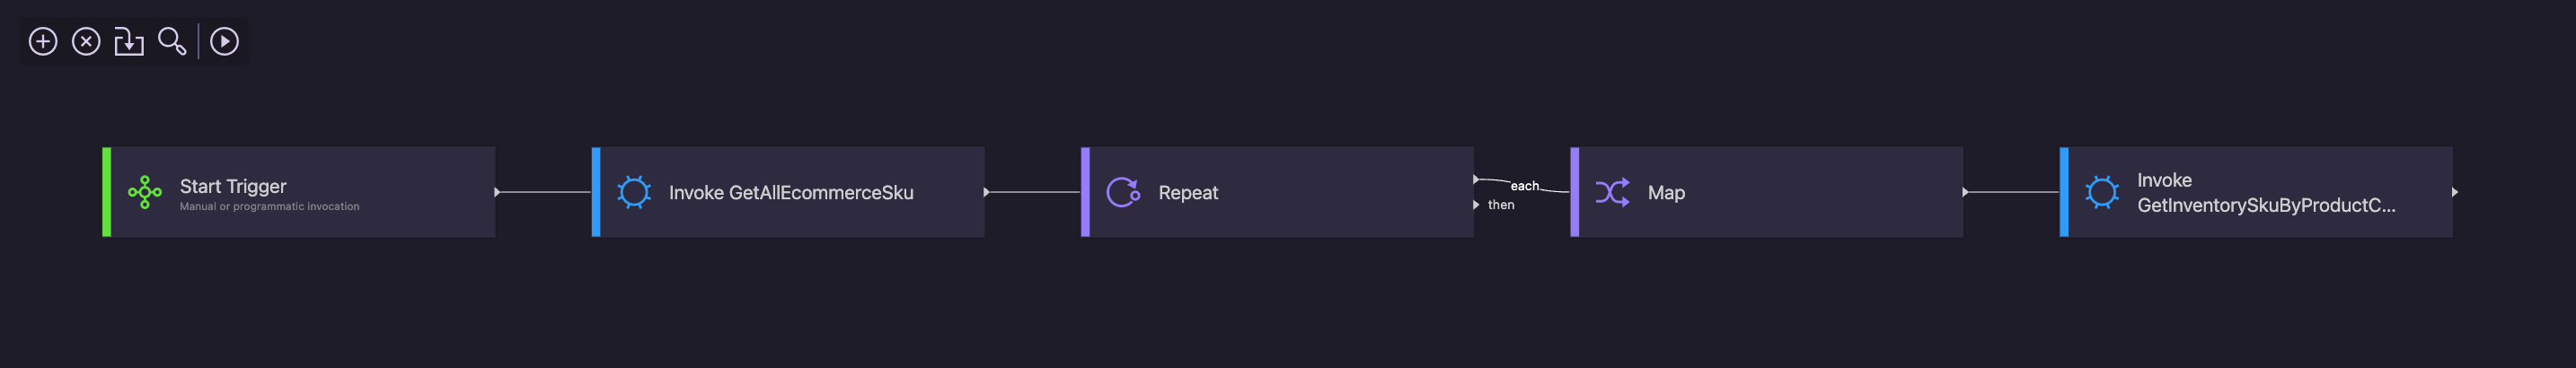Click the Map shuffle arrows icon
This screenshot has width=2576, height=368.
(1612, 192)
